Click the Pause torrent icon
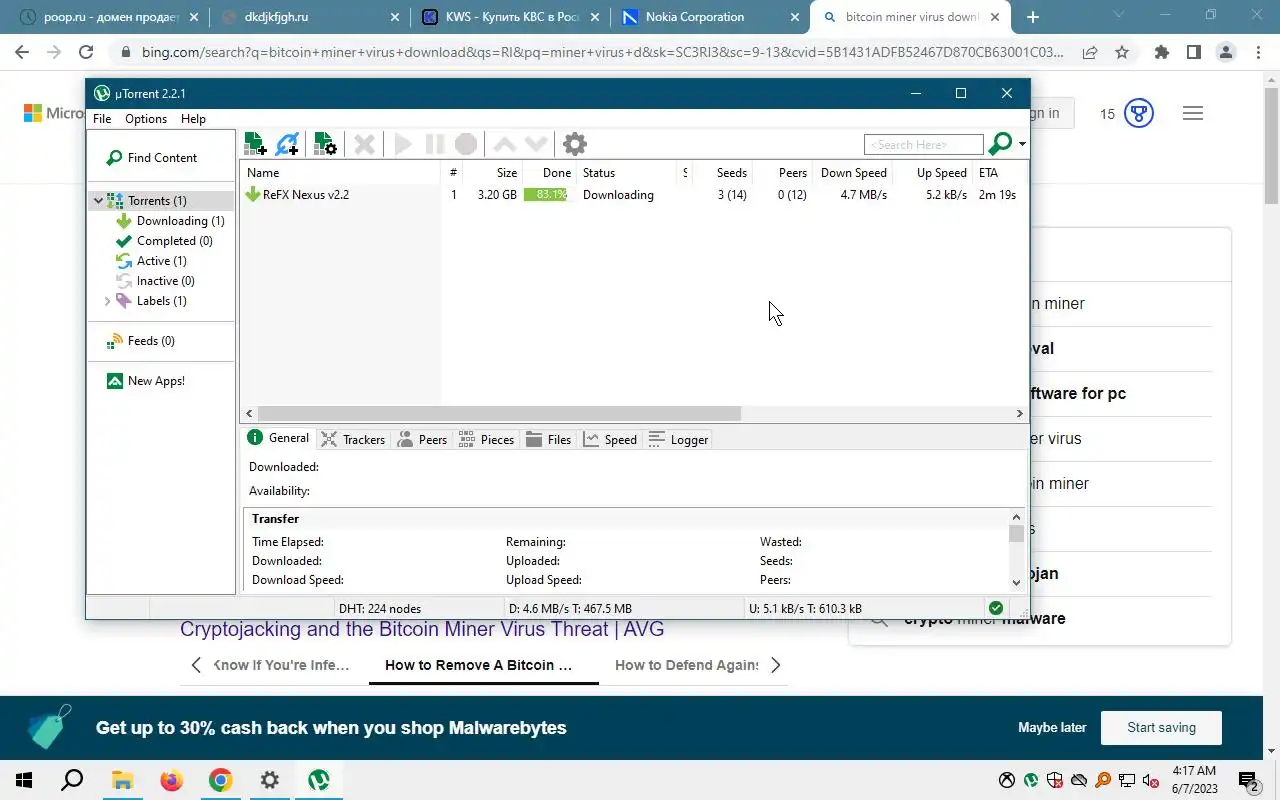The height and width of the screenshot is (800, 1280). (x=434, y=144)
